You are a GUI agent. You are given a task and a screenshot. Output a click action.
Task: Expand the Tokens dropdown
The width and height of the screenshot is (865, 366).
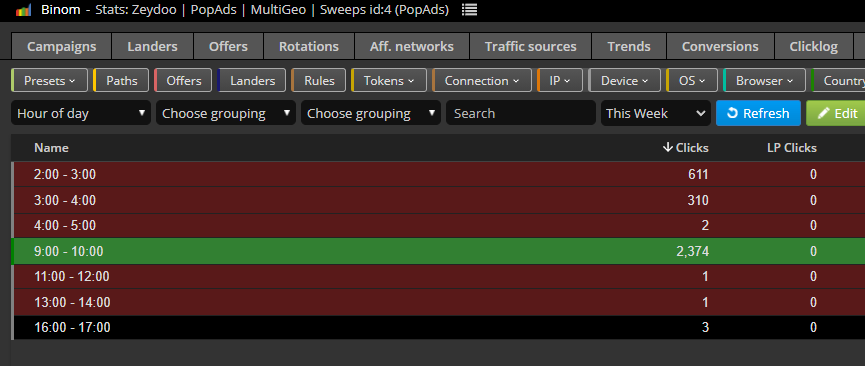point(389,81)
